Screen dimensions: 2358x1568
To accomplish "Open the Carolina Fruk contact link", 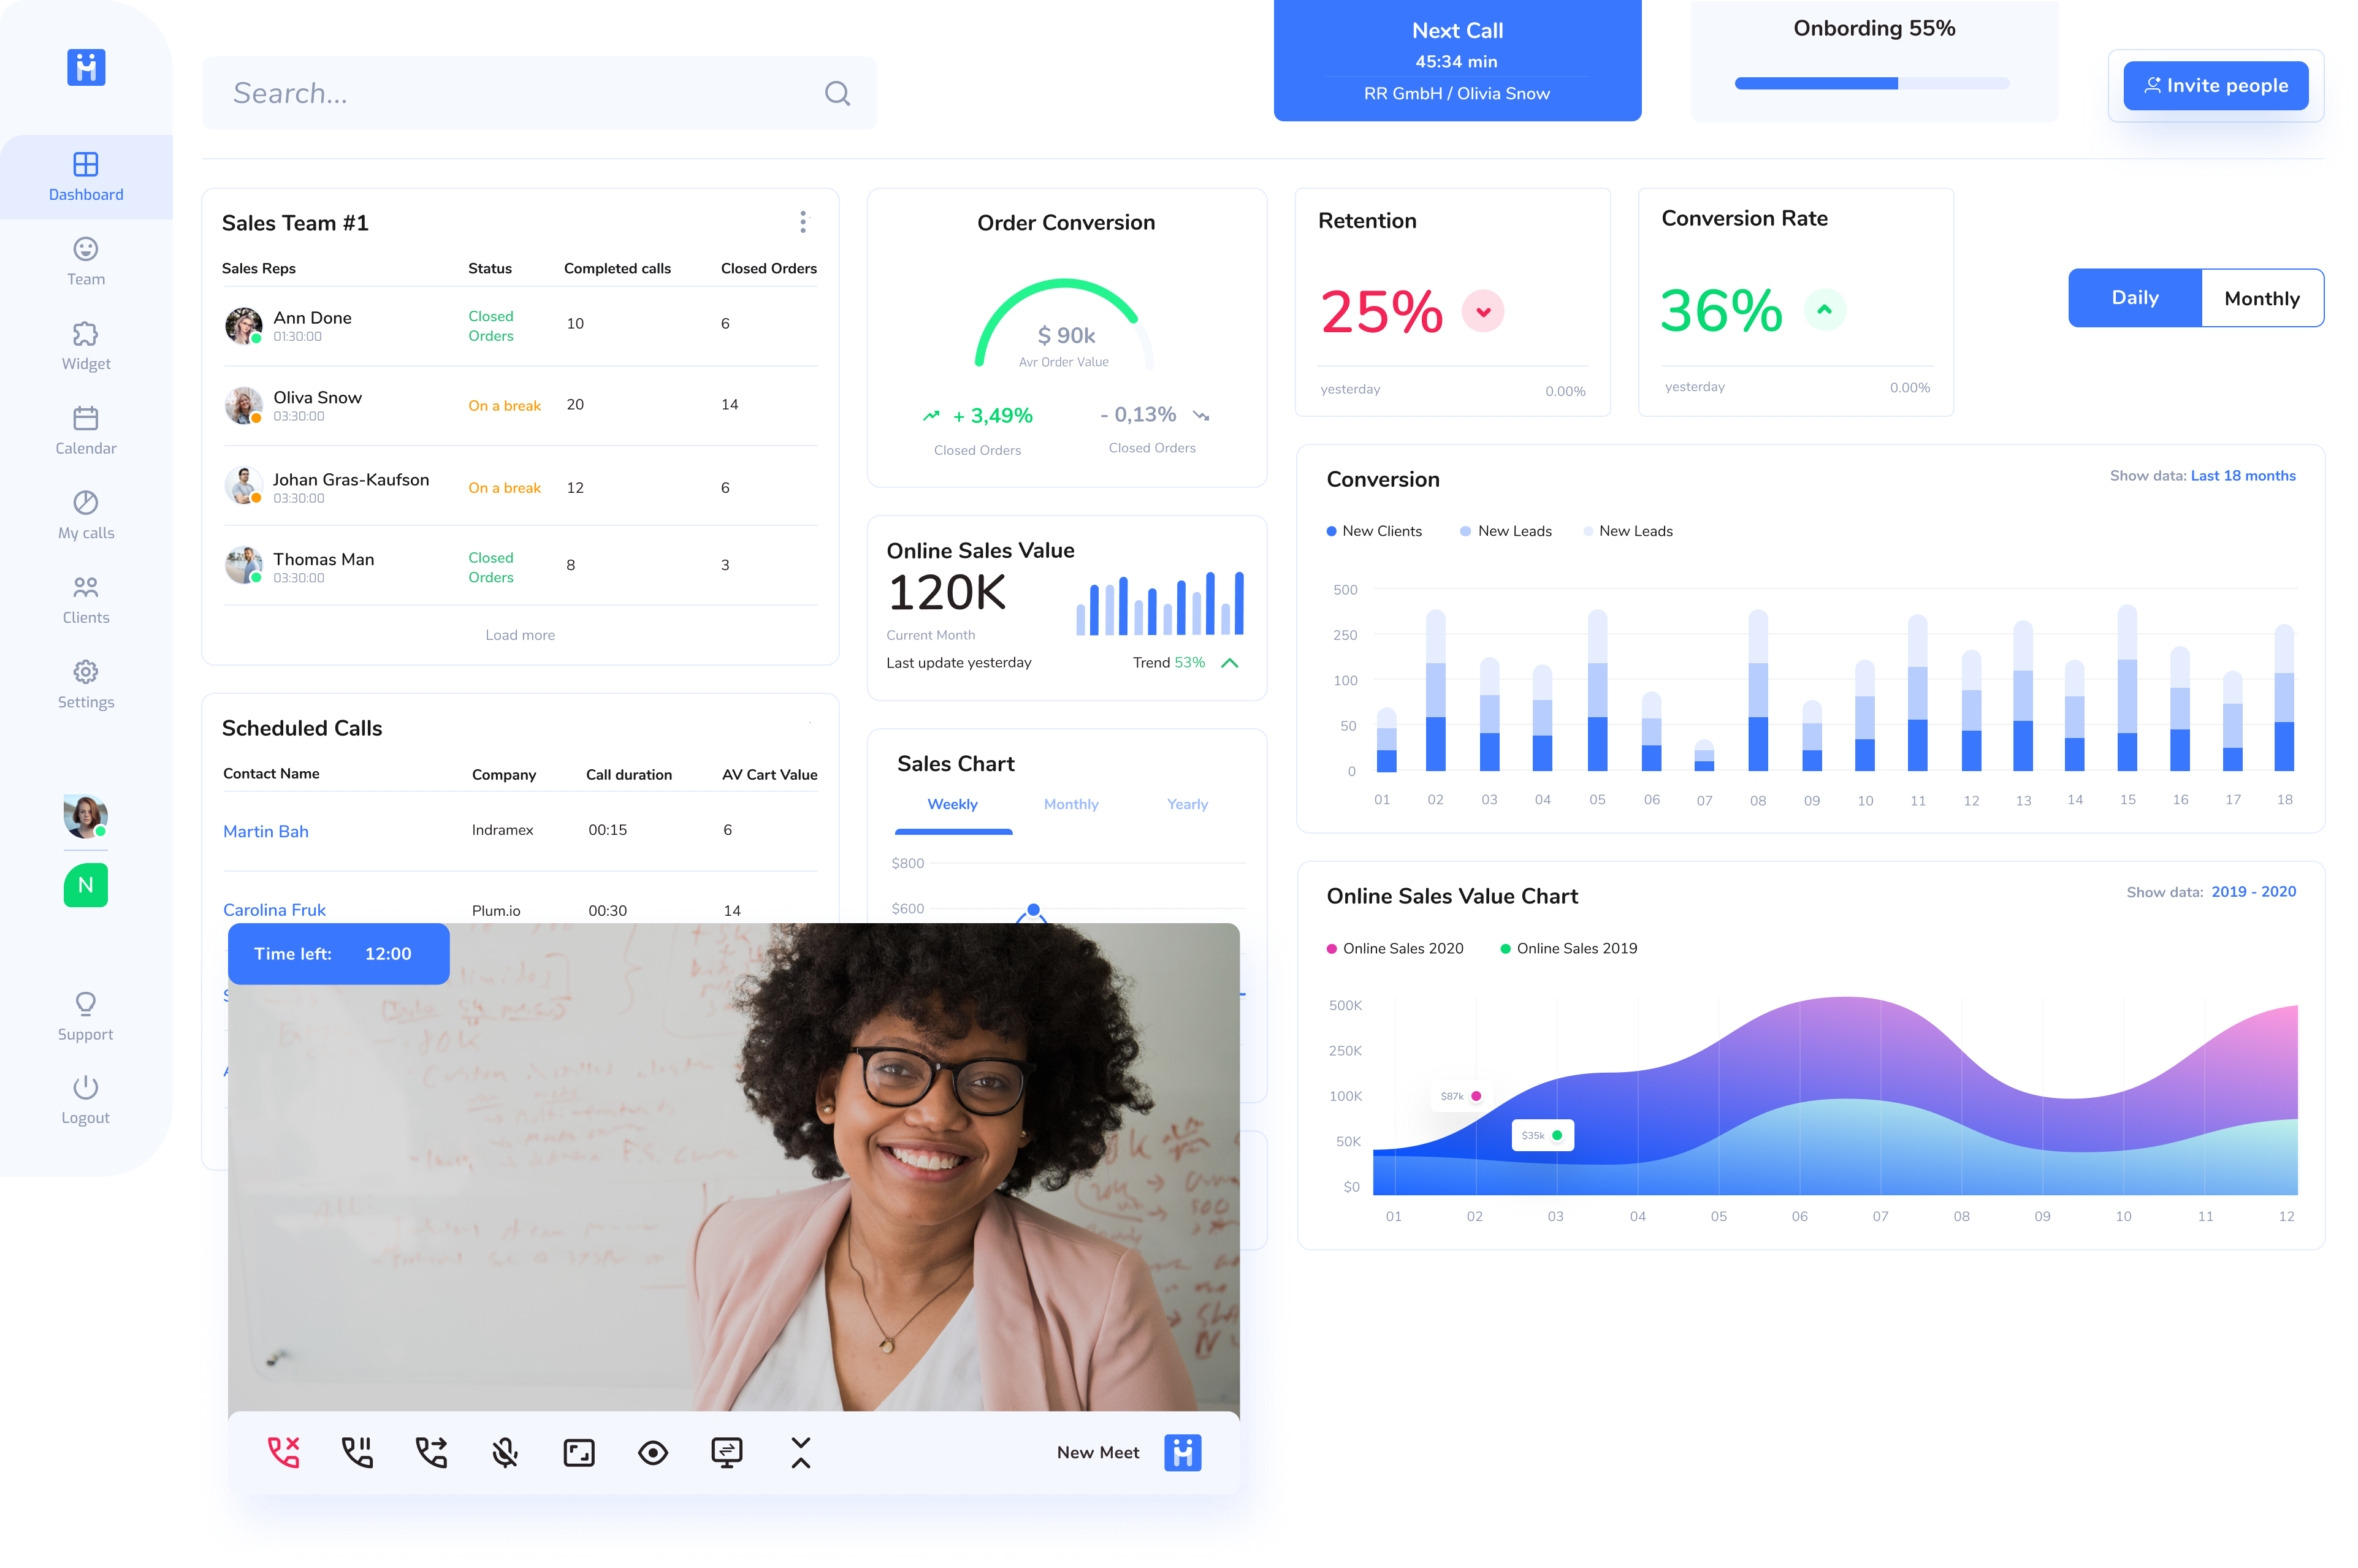I will tap(274, 910).
